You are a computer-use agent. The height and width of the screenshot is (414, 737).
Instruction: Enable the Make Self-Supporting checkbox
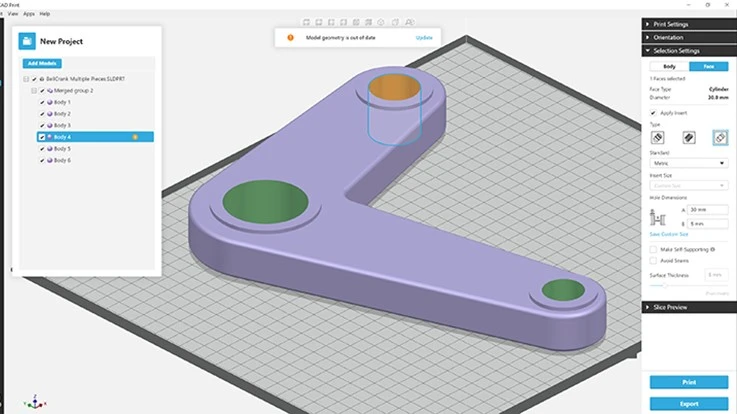652,247
